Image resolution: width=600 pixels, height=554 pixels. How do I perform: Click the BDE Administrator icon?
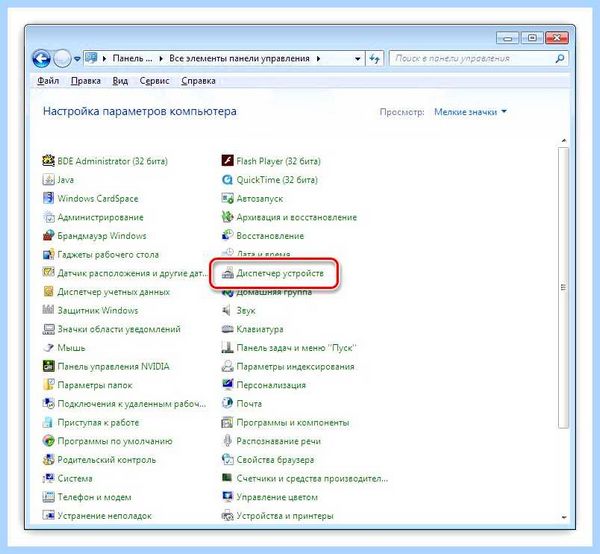pyautogui.click(x=48, y=161)
